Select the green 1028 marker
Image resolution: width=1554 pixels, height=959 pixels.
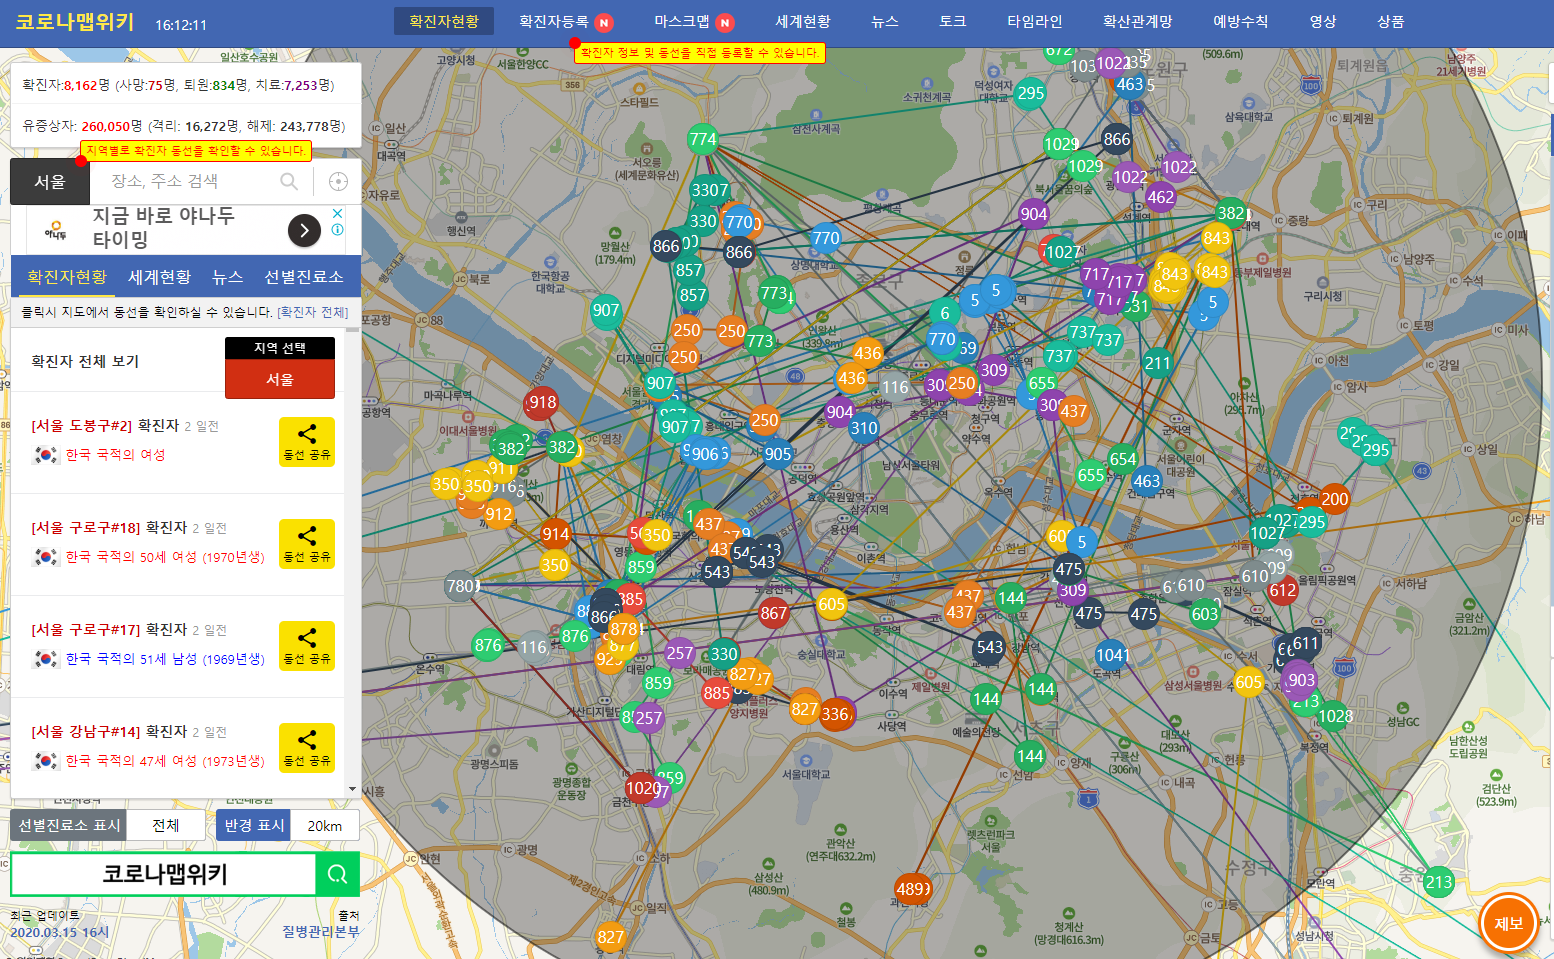tap(1335, 715)
